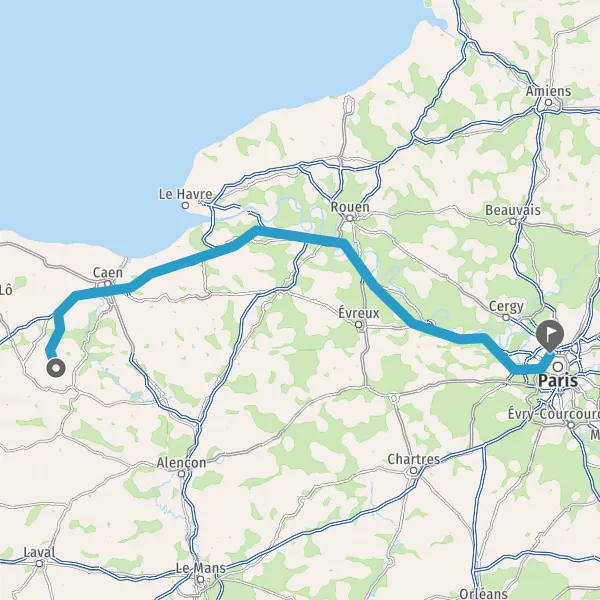This screenshot has height=600, width=600.
Task: Click the Laval city dot marker
Action: point(39,563)
